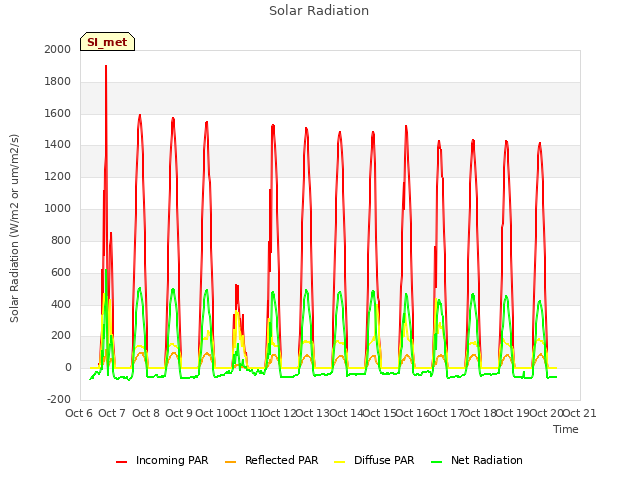640x480 pixels.
Task: Click the 600 y-axis tick label
Action: [61, 272]
